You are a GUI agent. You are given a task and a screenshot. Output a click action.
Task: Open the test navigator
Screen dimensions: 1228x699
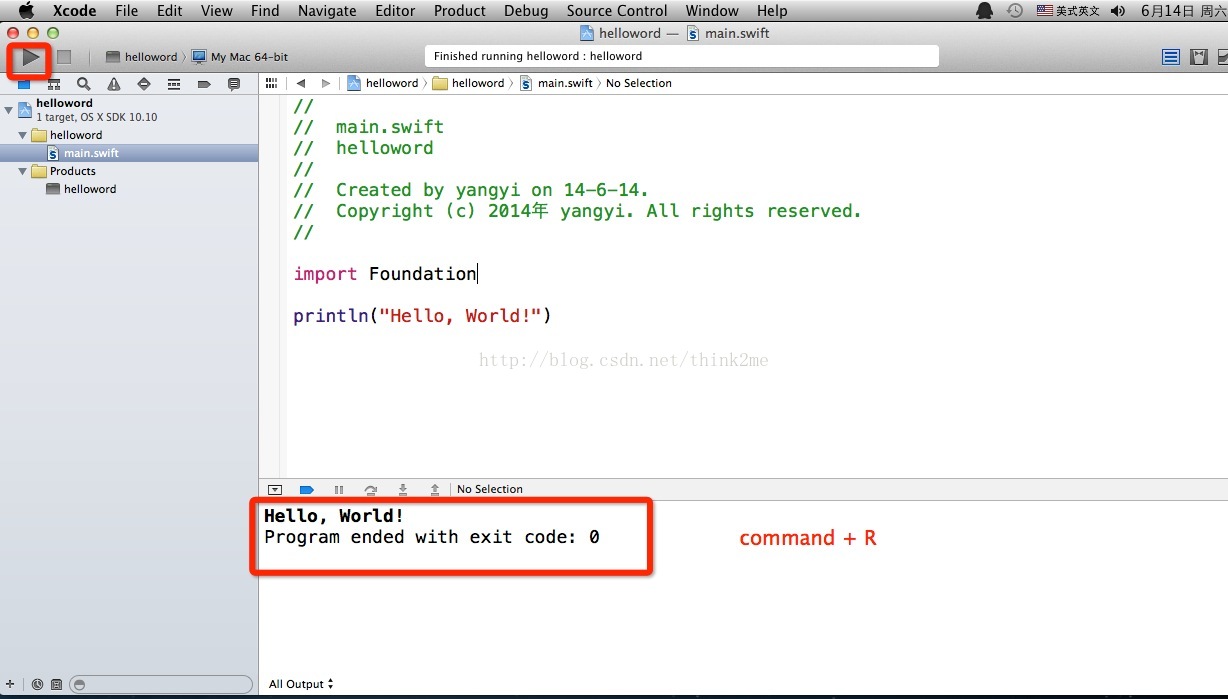coord(144,84)
